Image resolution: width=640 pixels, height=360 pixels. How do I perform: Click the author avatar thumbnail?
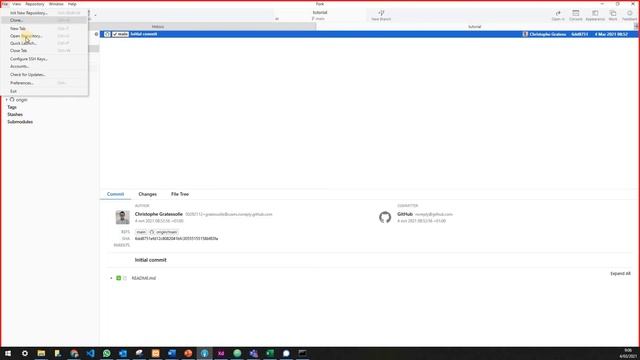point(122,217)
